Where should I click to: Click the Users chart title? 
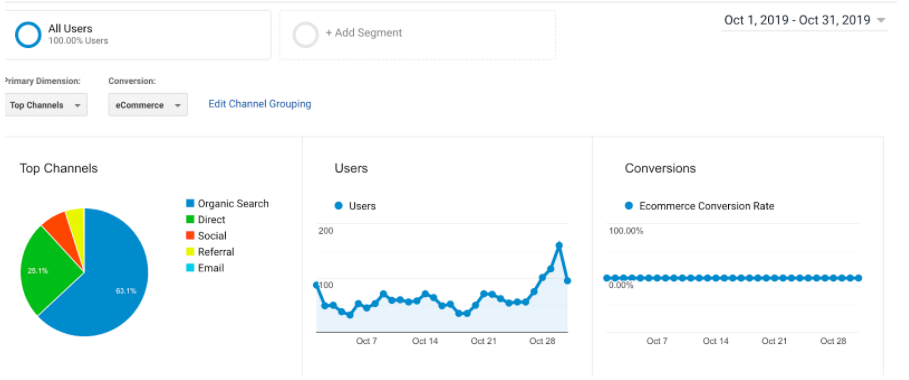point(351,169)
